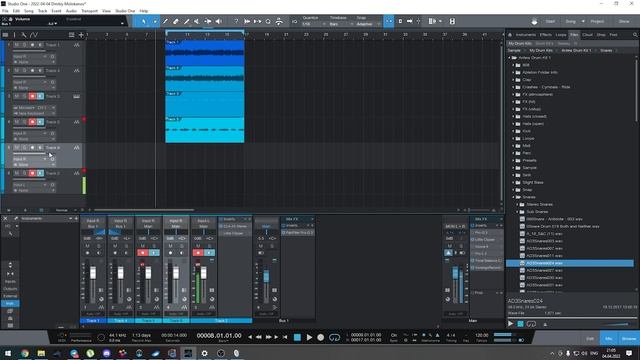
Task: Solo Track 1 channel in the mixer
Action: tap(98, 246)
